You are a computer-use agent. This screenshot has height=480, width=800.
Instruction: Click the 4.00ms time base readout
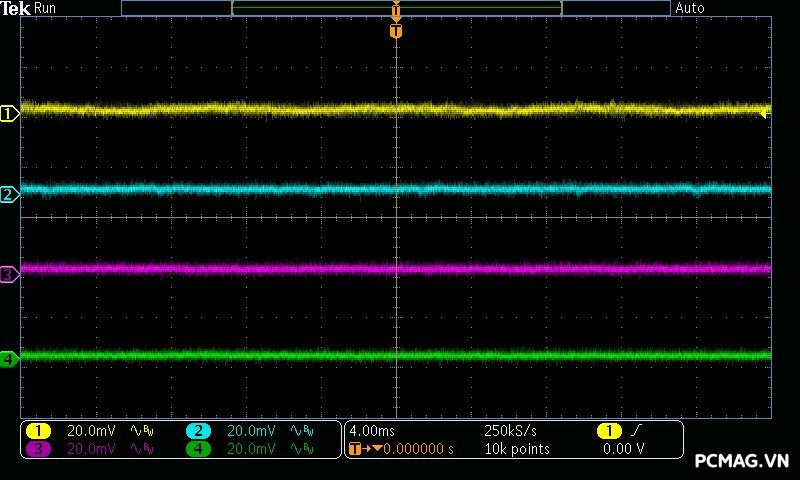click(x=373, y=431)
